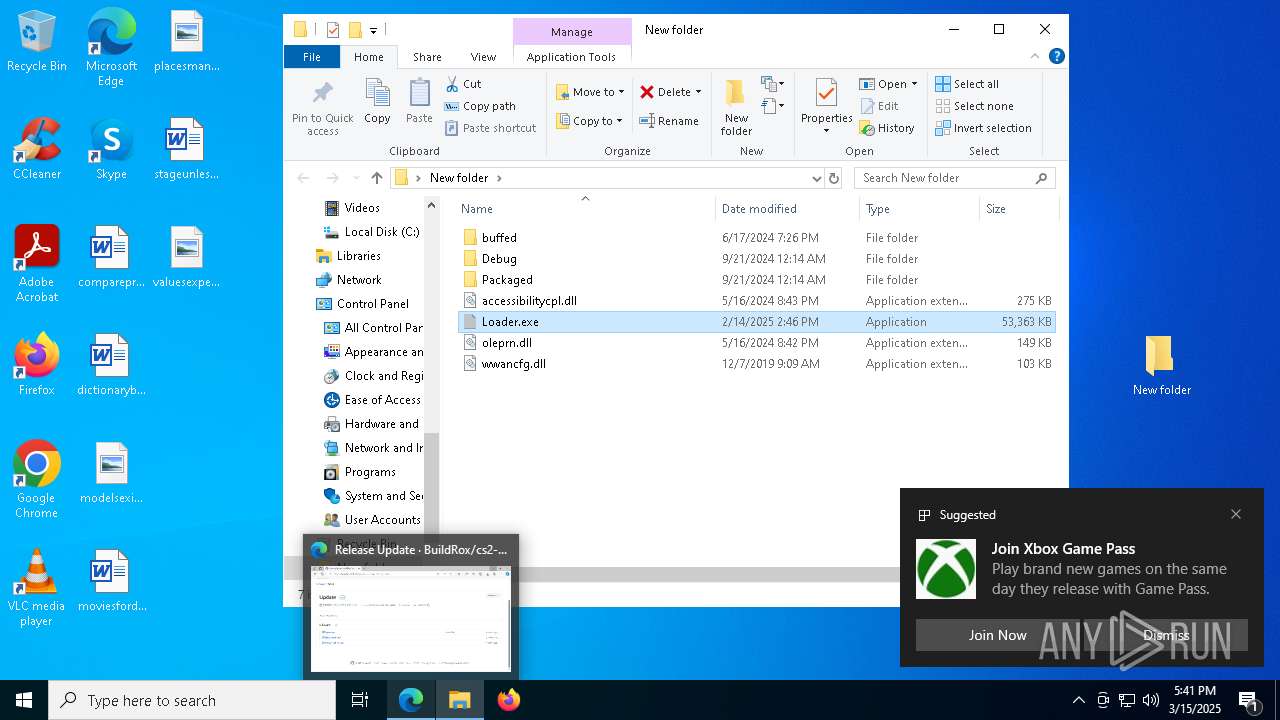Sort files by Name column
1280x720 pixels.
[585, 209]
